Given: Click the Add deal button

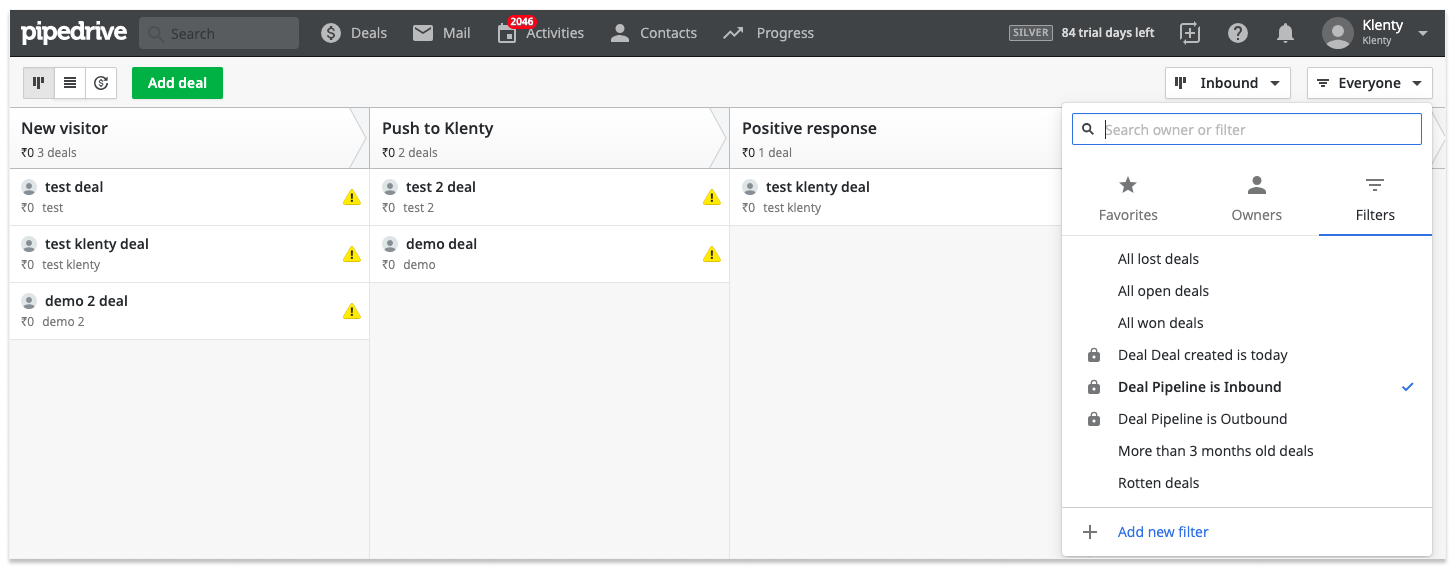Looking at the screenshot, I should point(177,83).
